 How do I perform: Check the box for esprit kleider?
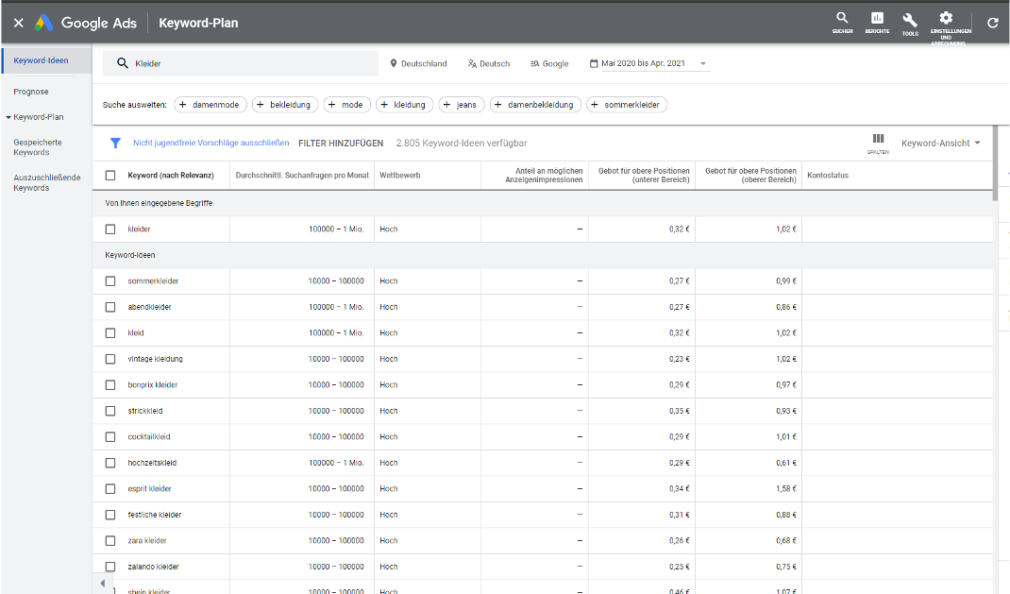click(x=110, y=489)
